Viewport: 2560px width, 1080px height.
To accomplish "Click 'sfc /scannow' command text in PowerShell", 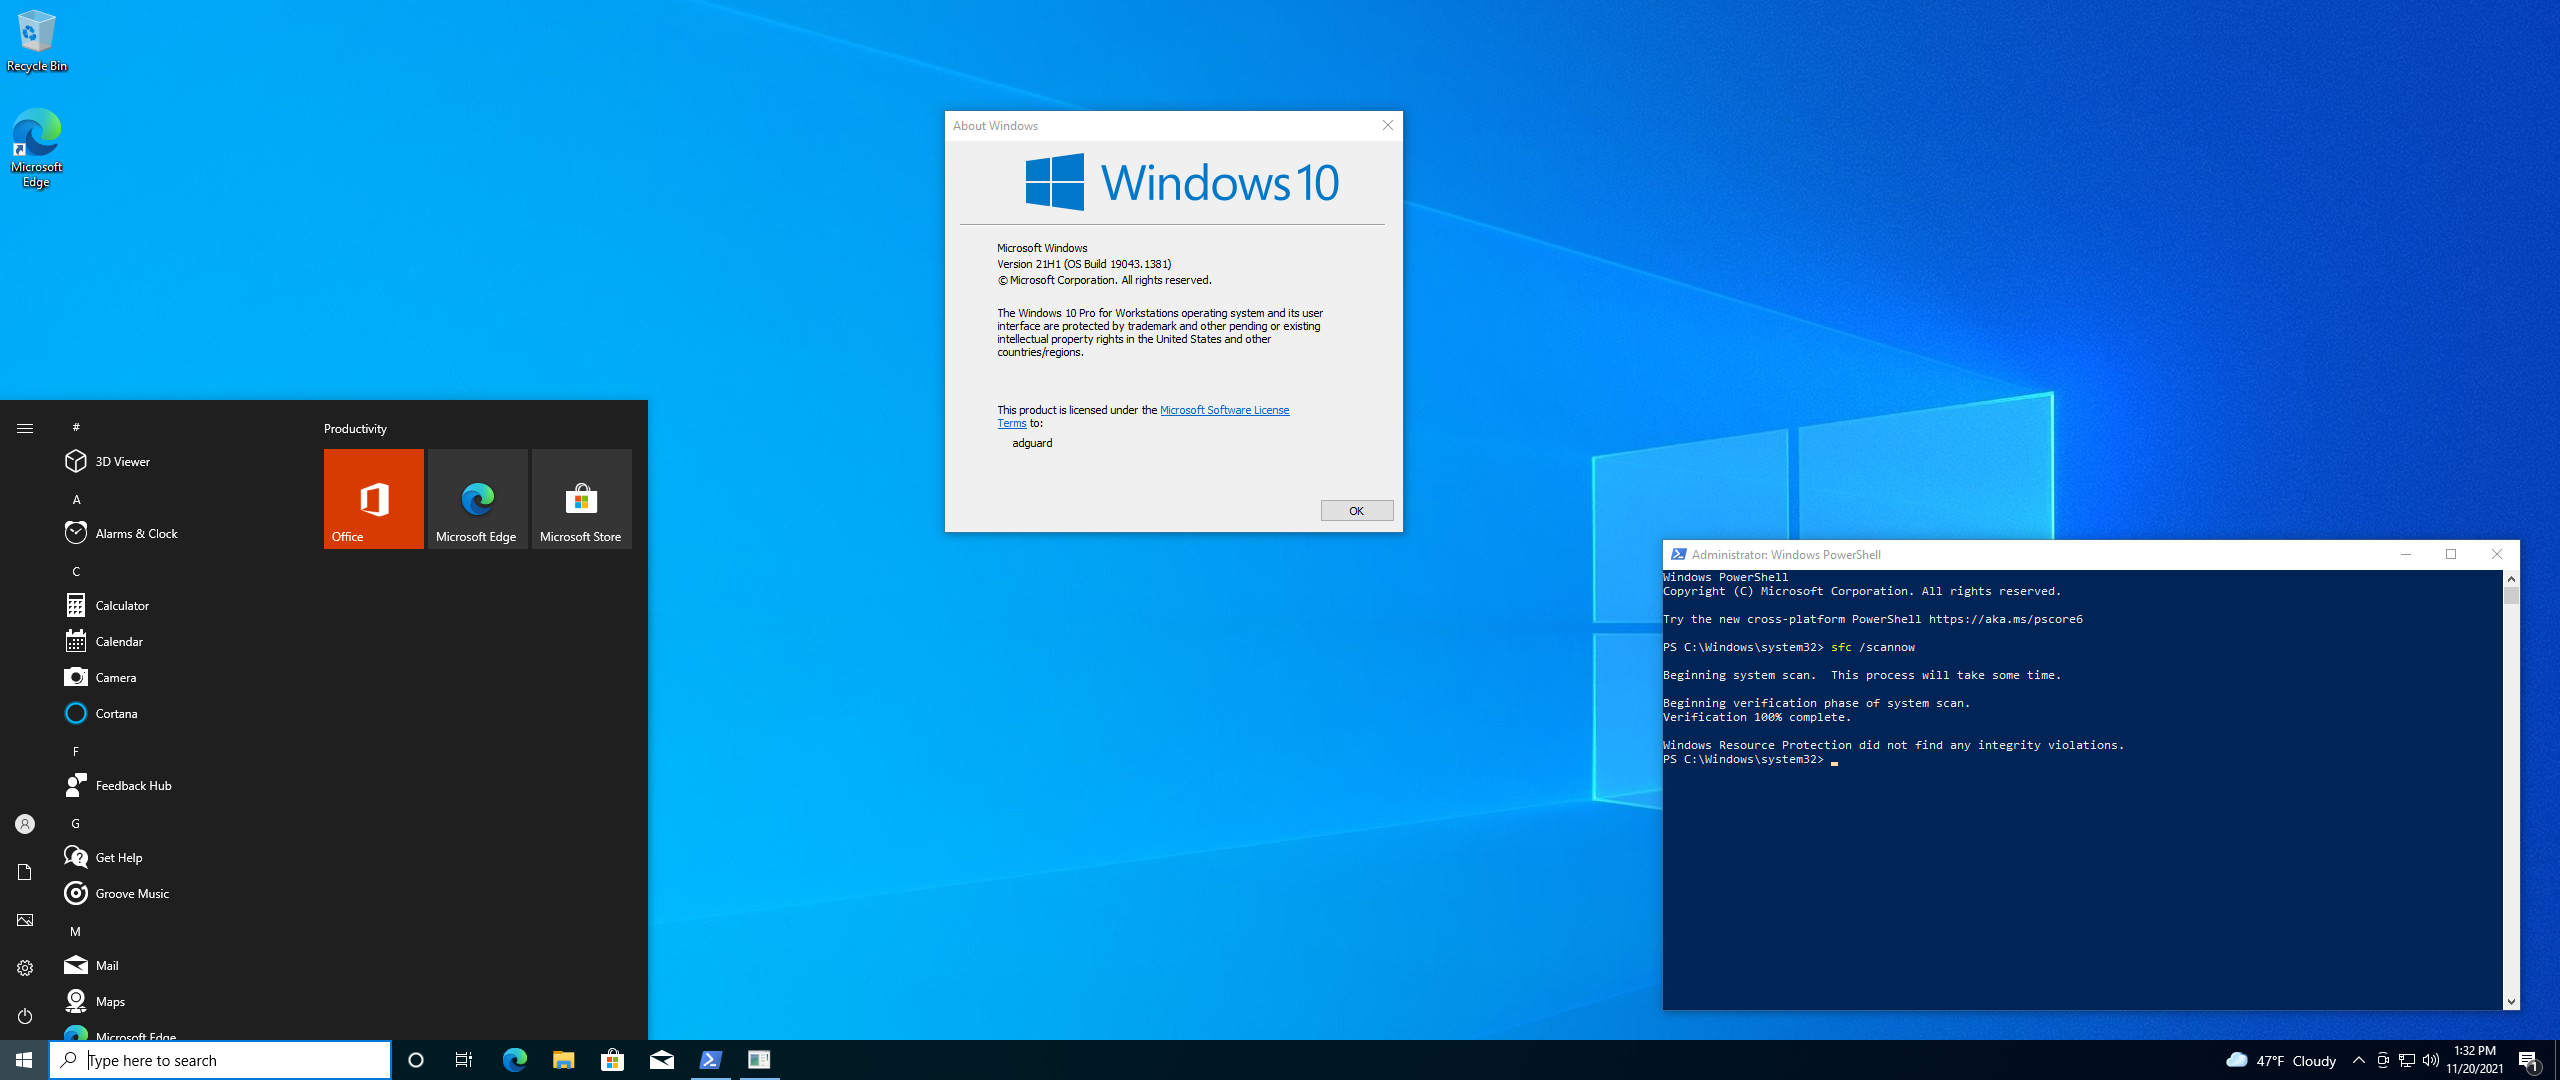I will point(1873,647).
